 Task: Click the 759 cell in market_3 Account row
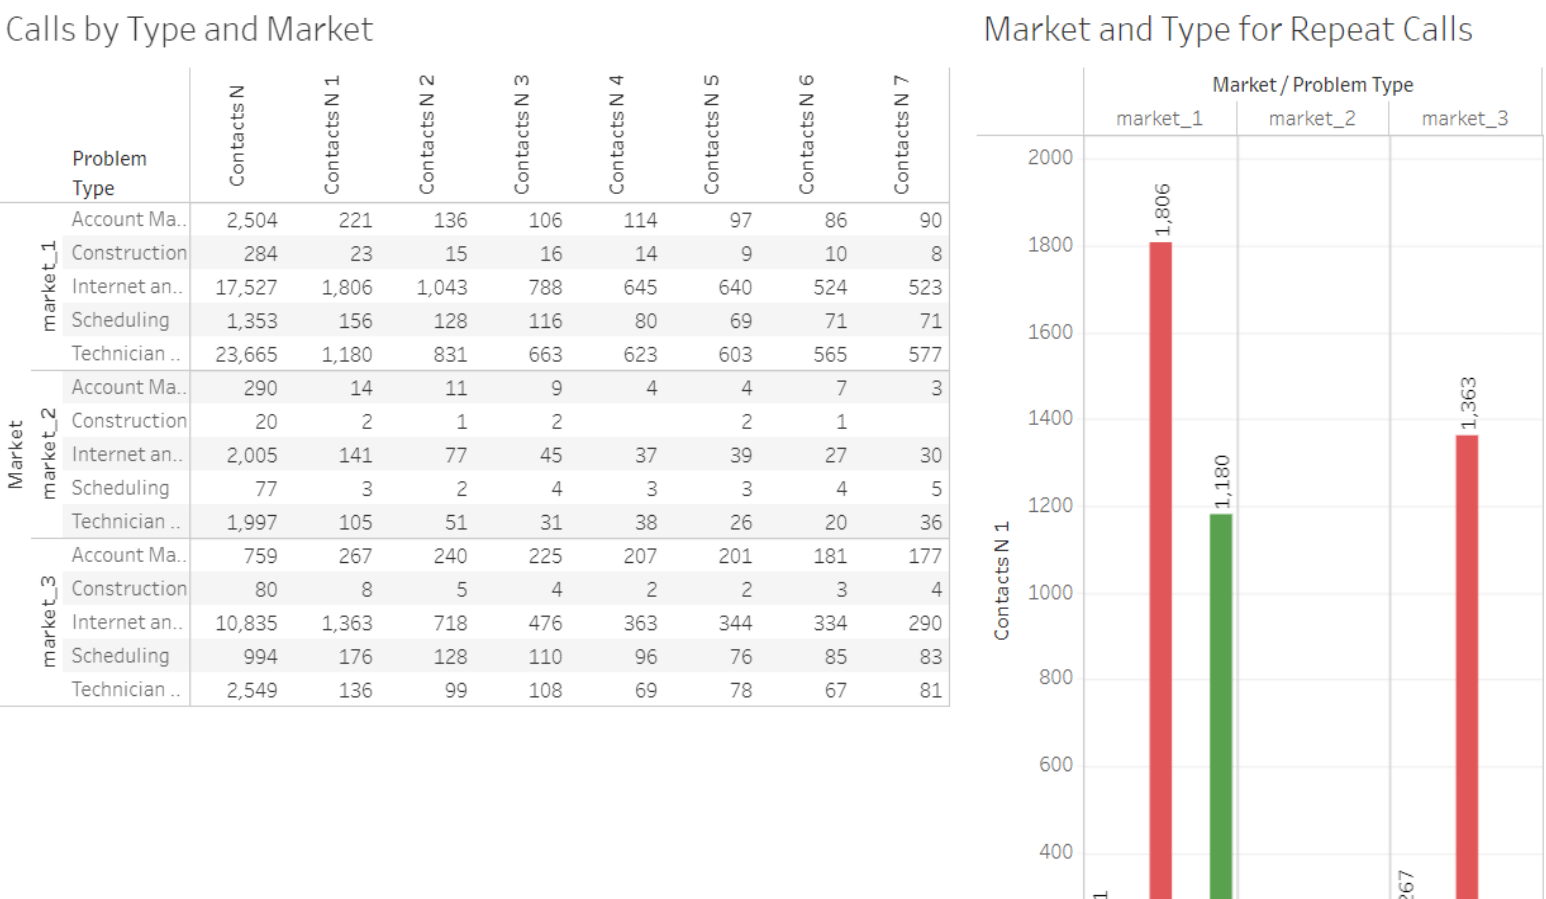coord(260,556)
